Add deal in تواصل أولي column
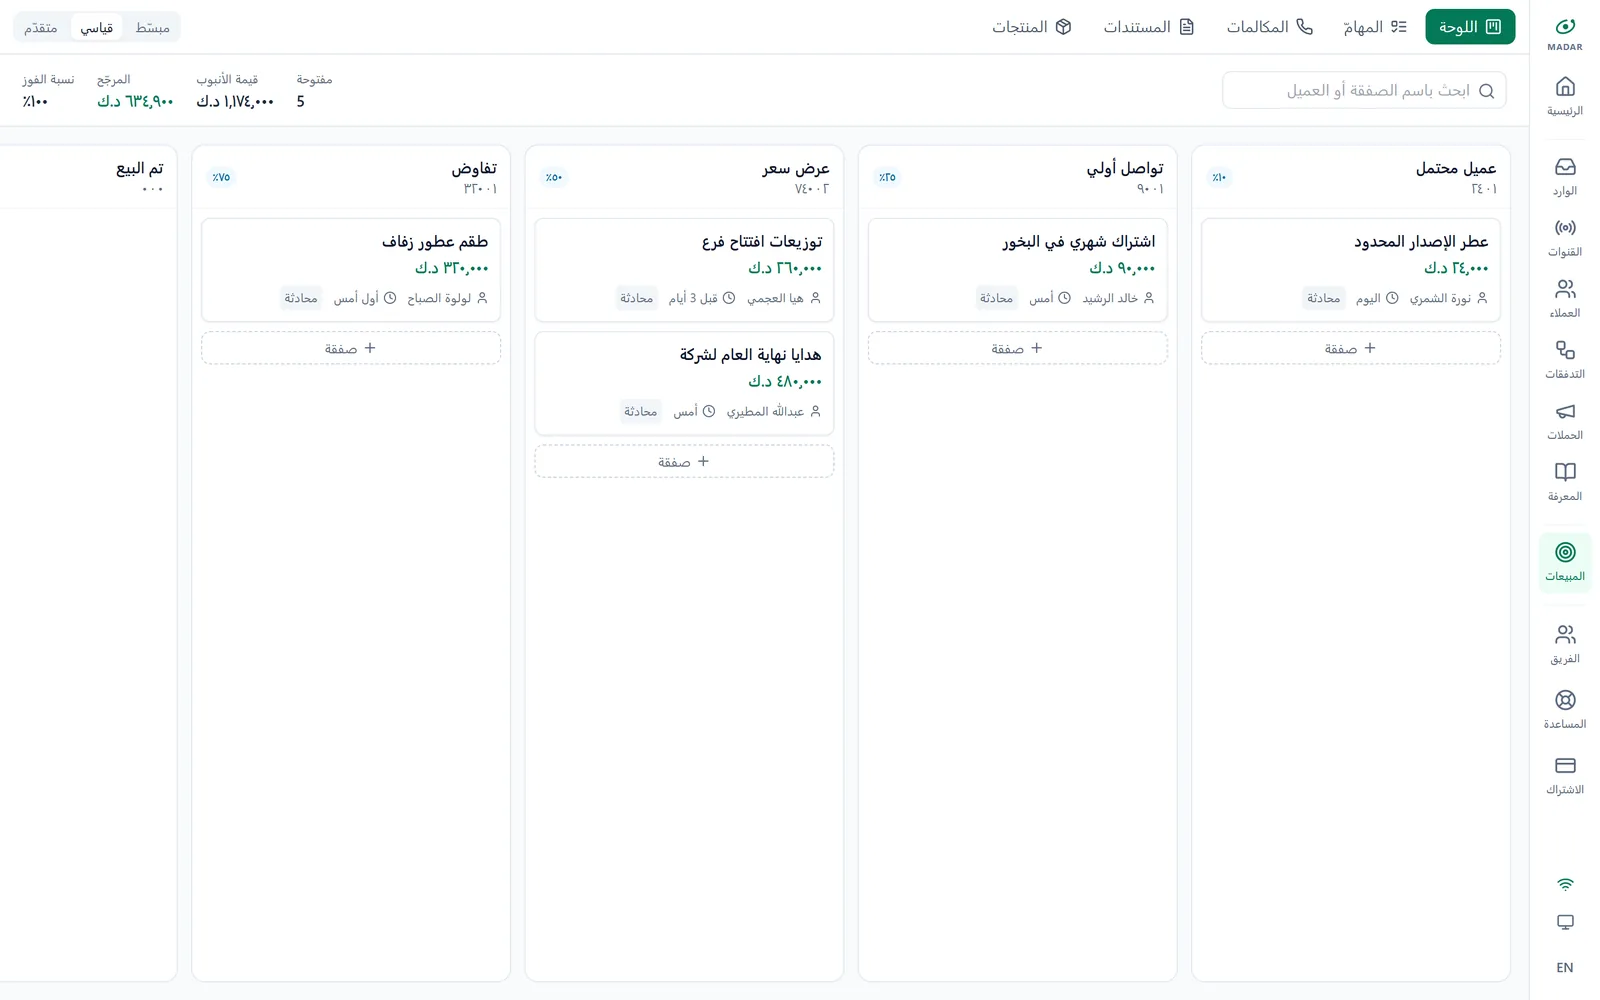This screenshot has height=1000, width=1600. (x=1018, y=348)
